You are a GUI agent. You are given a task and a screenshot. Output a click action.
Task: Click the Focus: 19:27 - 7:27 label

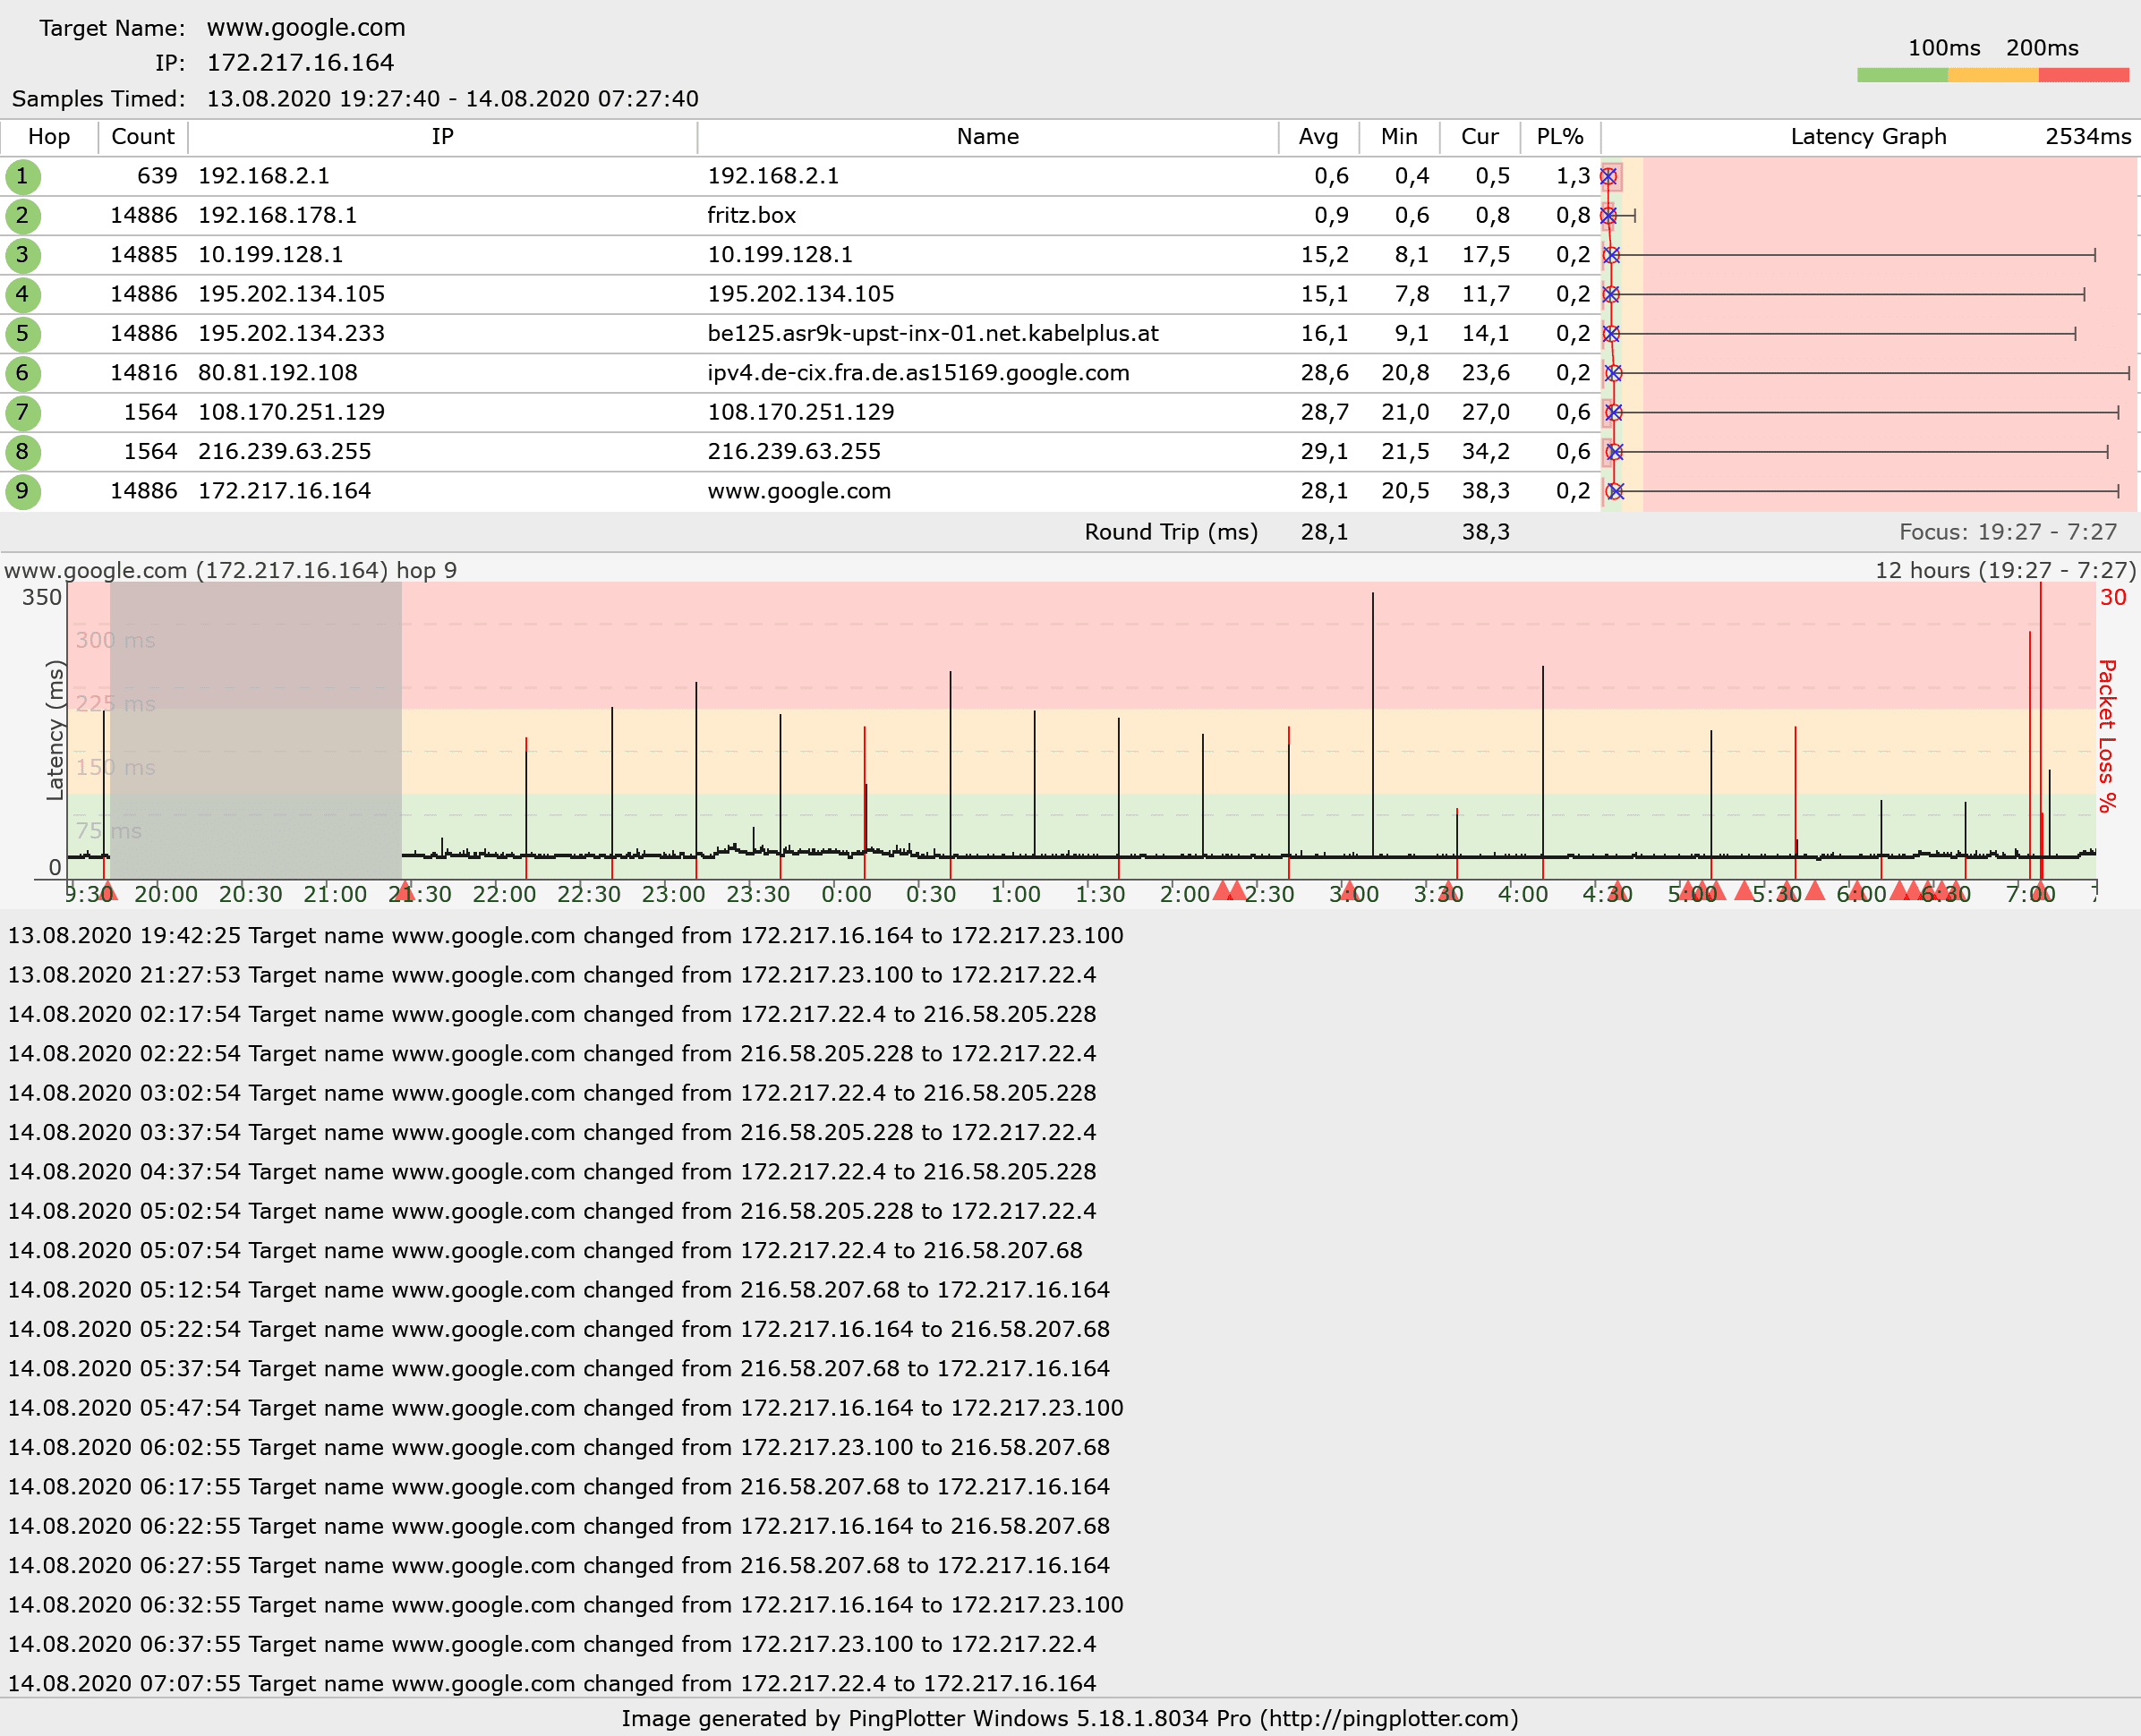coord(2008,532)
